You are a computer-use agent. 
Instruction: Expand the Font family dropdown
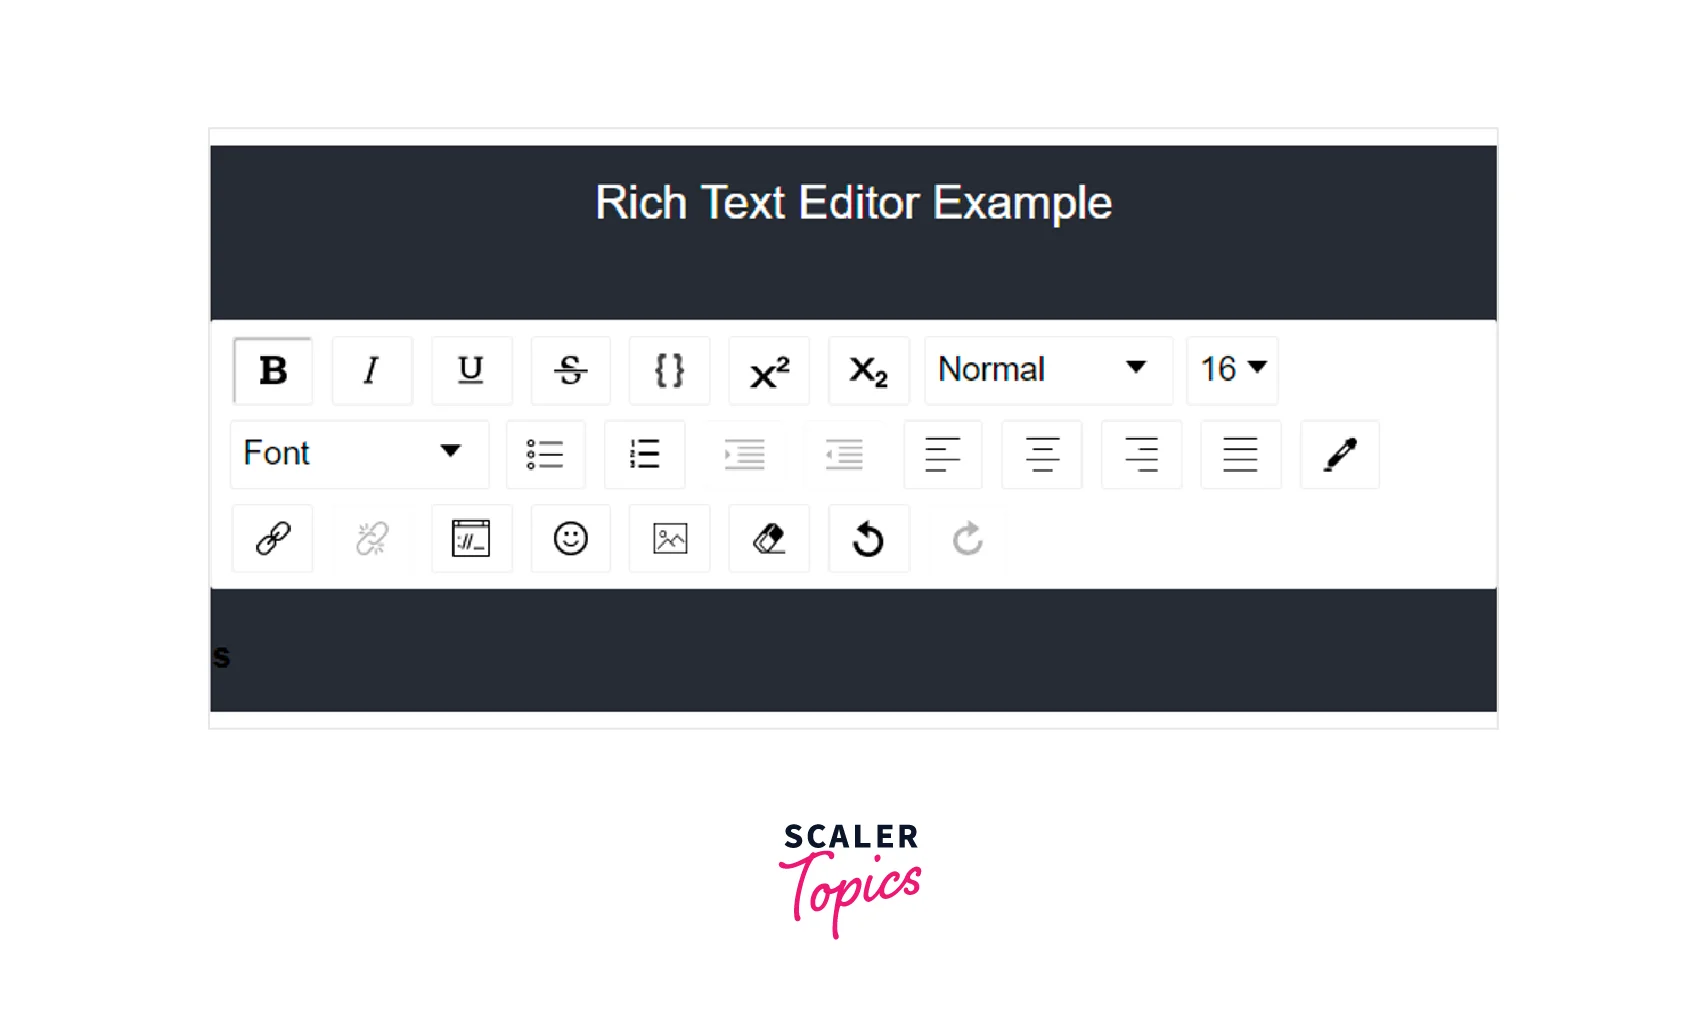[359, 454]
